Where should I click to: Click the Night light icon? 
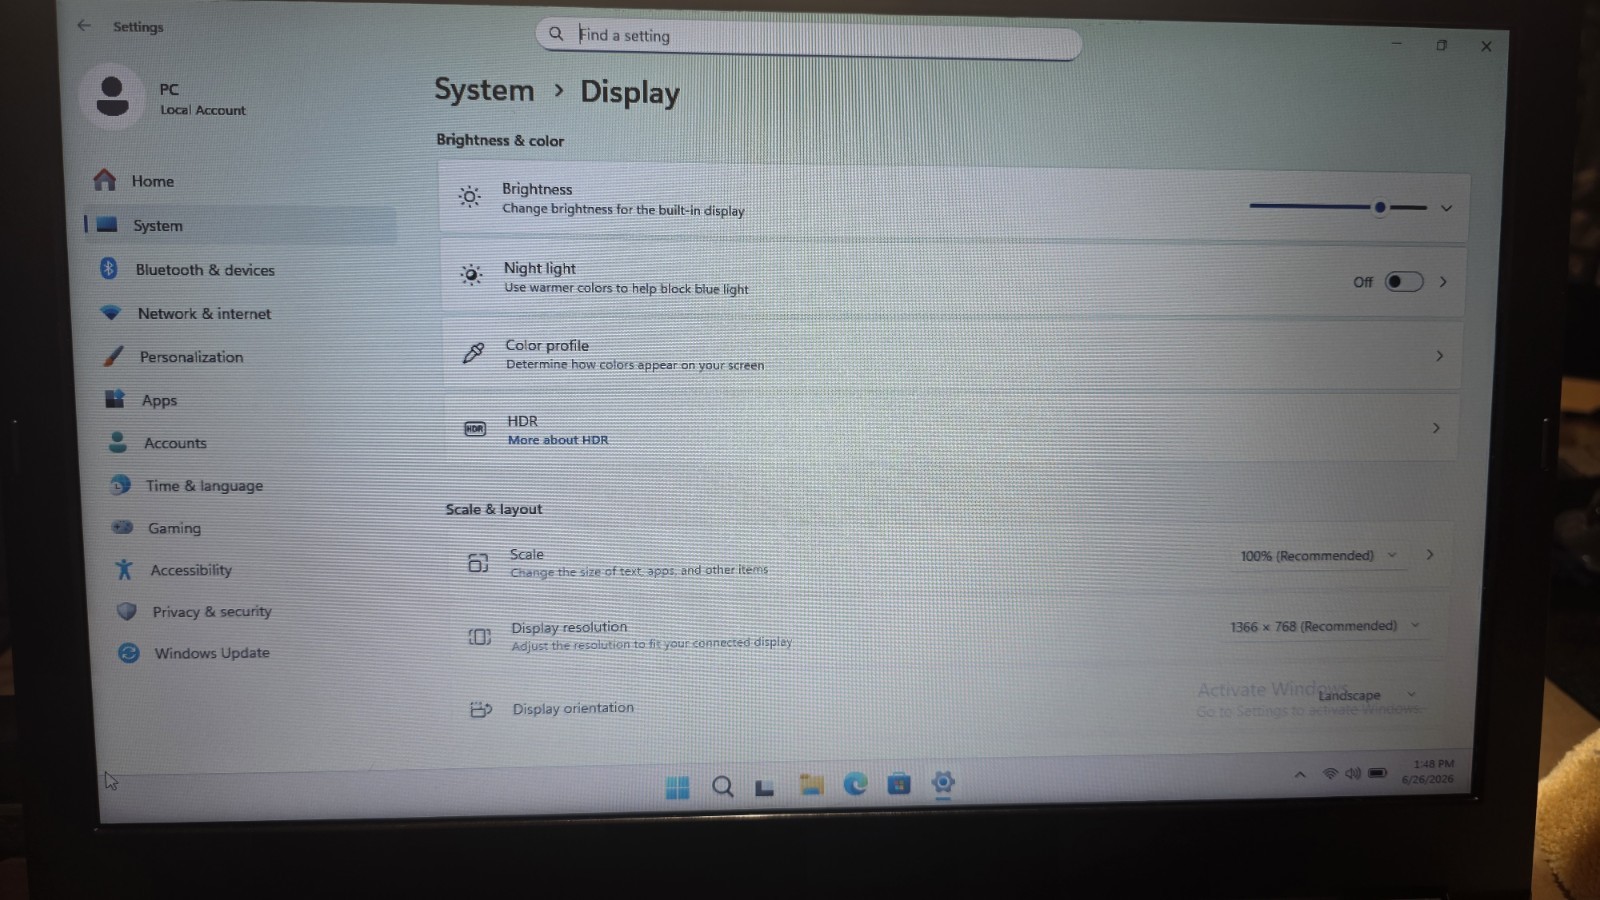pyautogui.click(x=471, y=274)
